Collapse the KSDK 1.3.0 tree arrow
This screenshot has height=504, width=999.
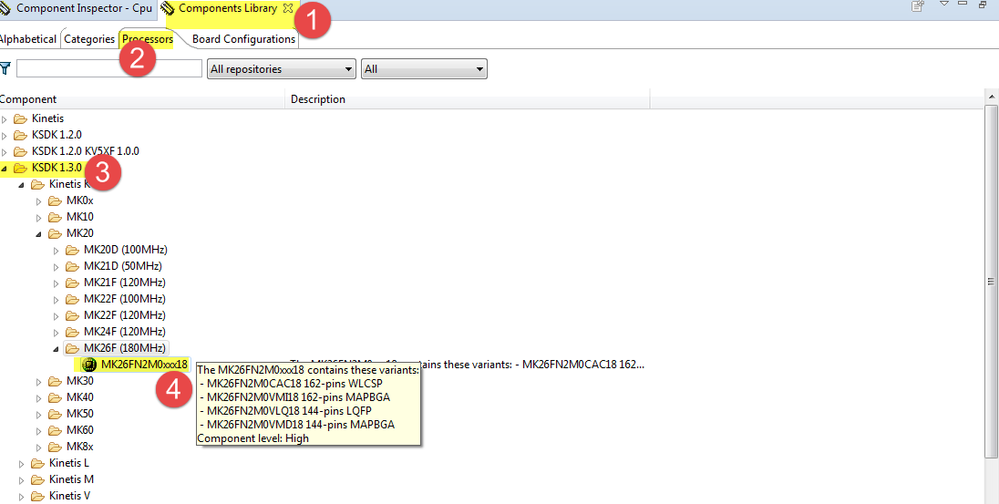(x=5, y=169)
